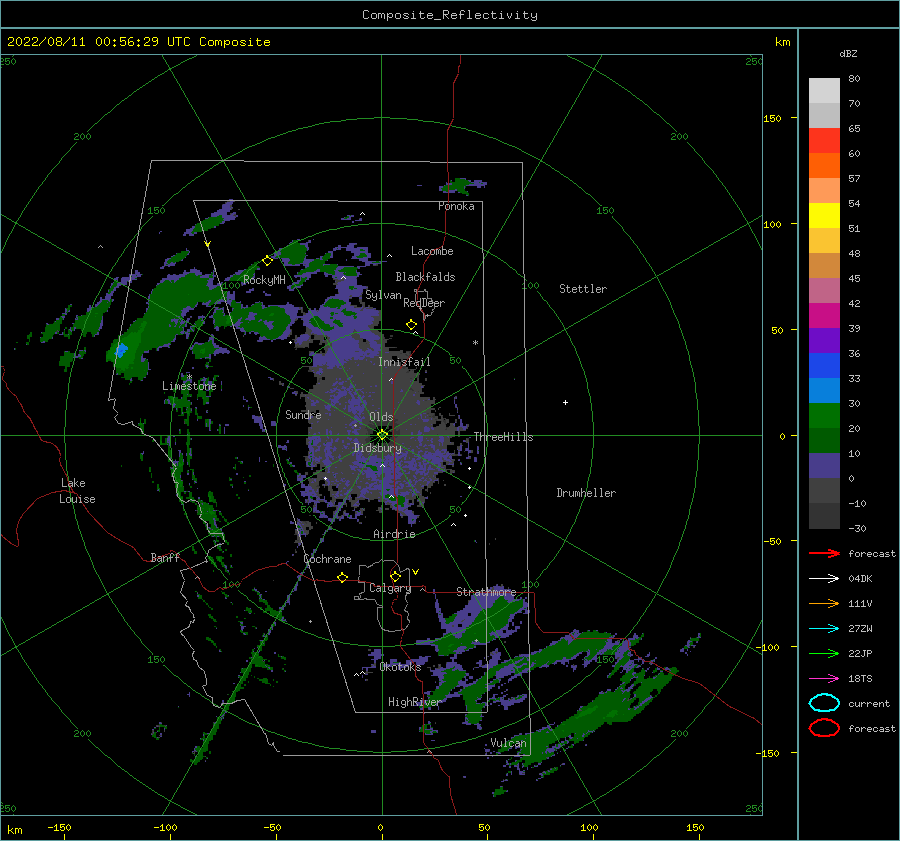Image resolution: width=900 pixels, height=841 pixels.
Task: Click the ThreeHills label
Action: (x=503, y=437)
